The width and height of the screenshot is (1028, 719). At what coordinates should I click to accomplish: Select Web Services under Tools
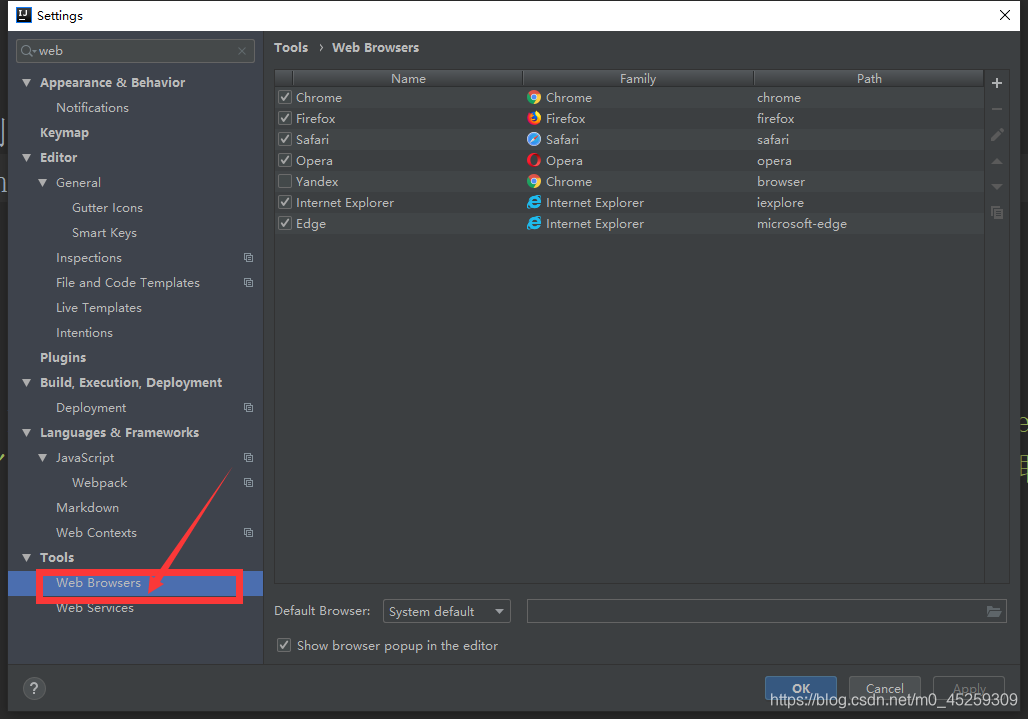pos(95,608)
